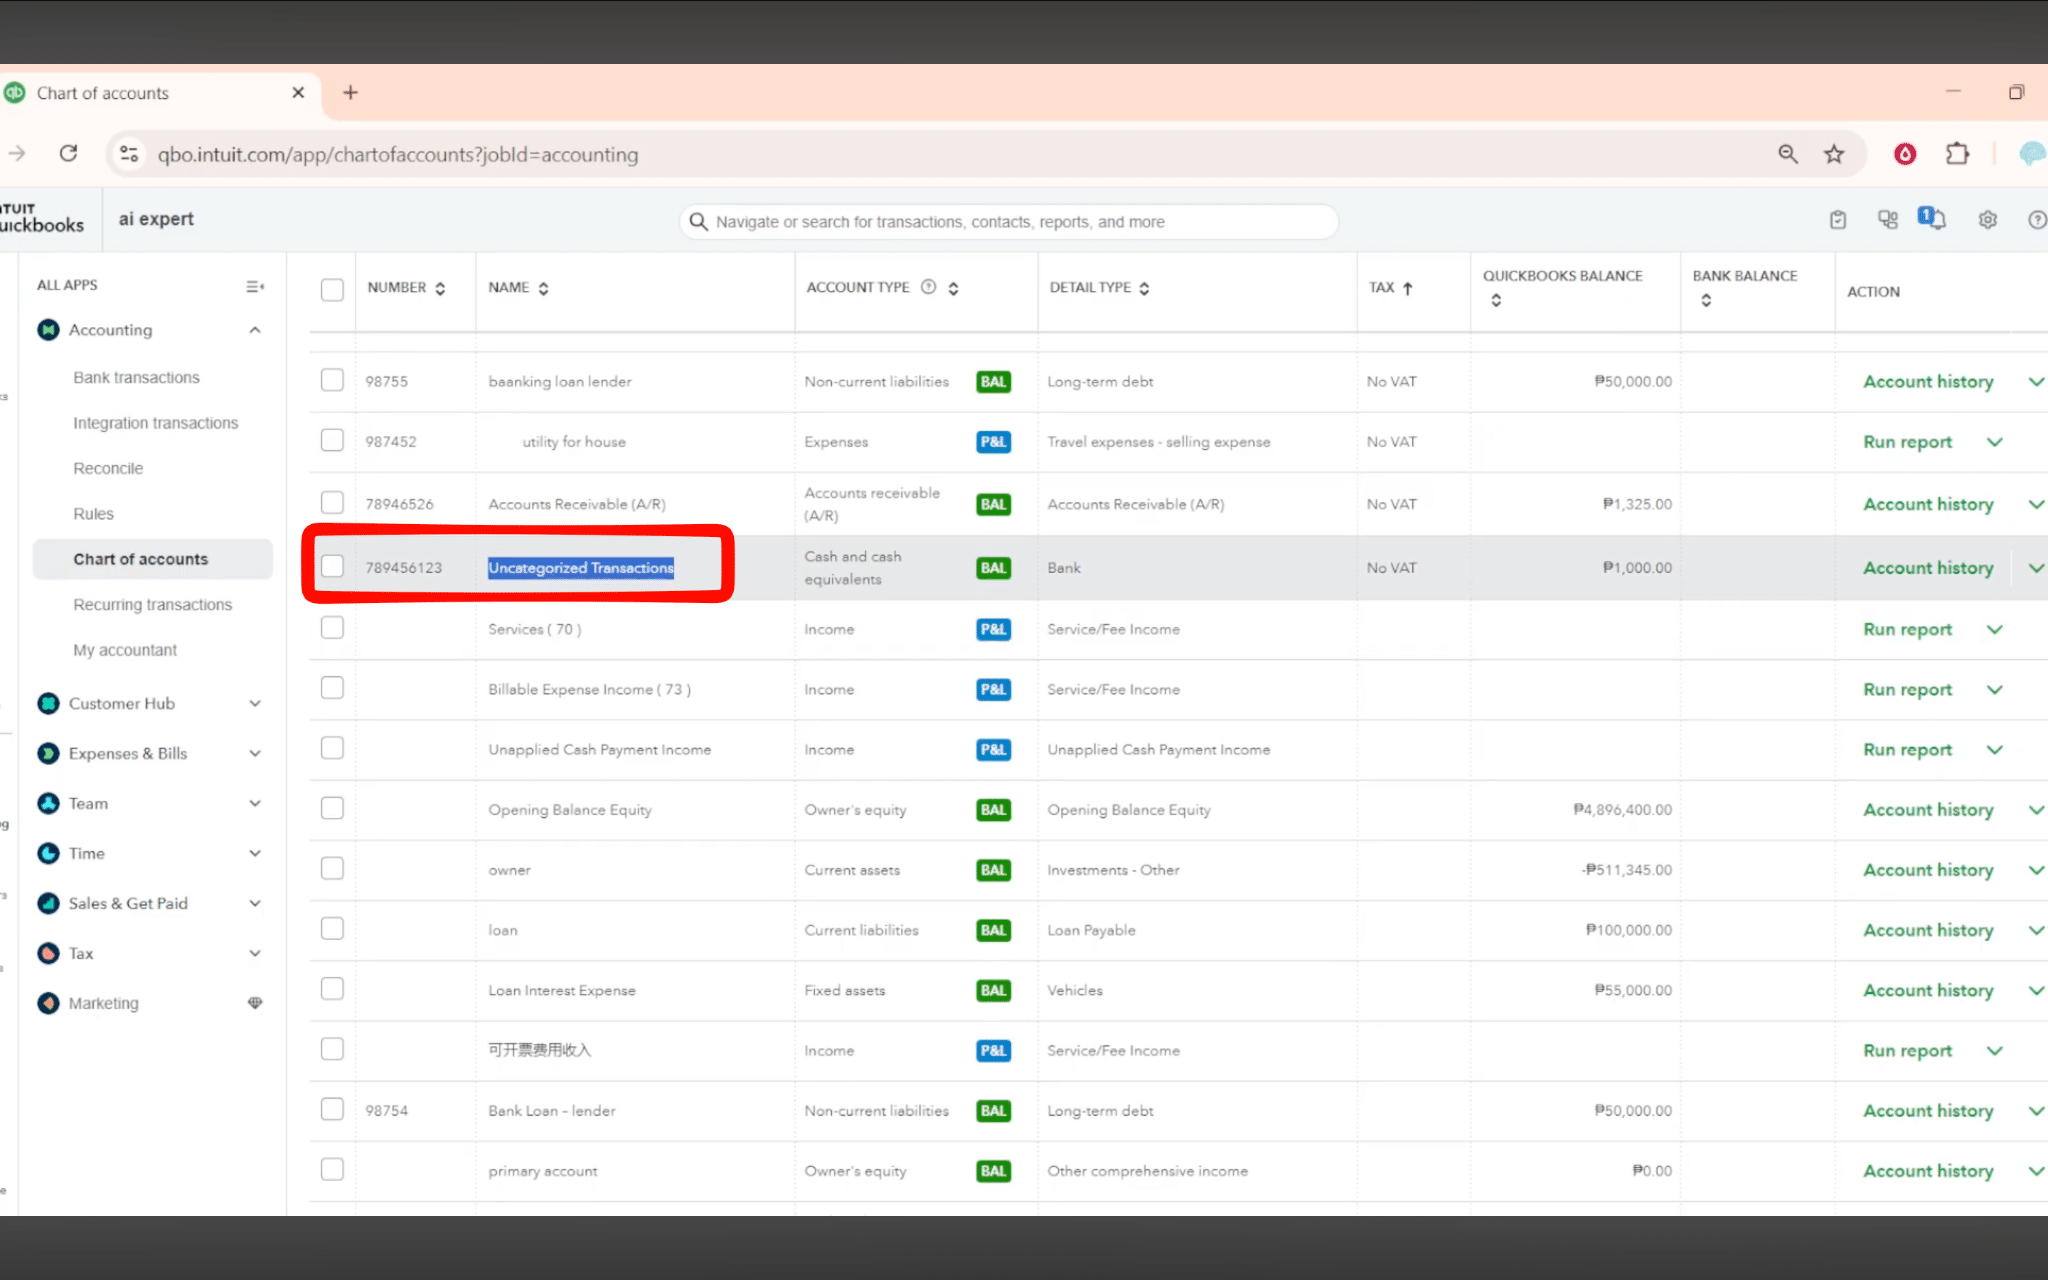Click the zoom magnifier icon in address bar
The height and width of the screenshot is (1280, 2048).
tap(1788, 153)
